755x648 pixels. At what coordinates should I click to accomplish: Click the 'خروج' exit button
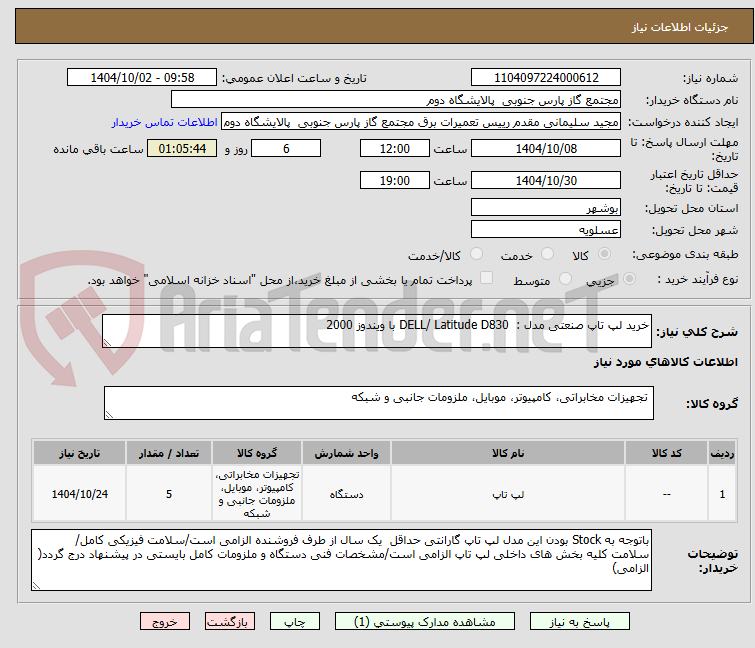pyautogui.click(x=165, y=622)
